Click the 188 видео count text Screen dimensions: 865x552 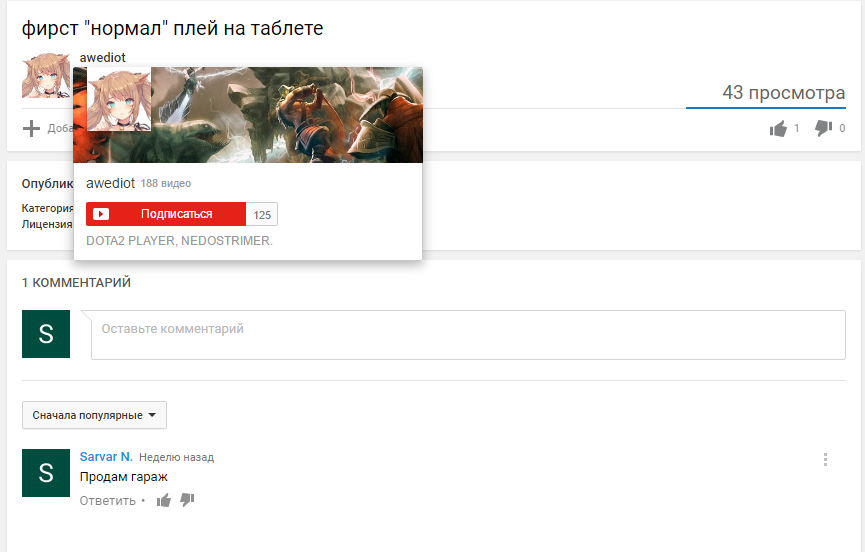[x=165, y=184]
